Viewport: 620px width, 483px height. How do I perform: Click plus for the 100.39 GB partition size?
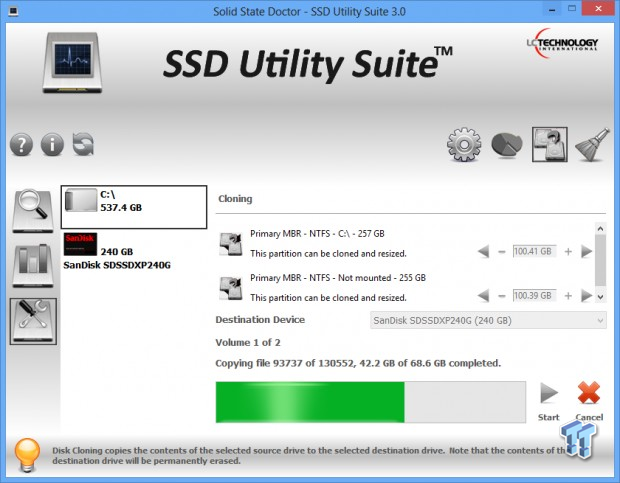[x=568, y=296]
